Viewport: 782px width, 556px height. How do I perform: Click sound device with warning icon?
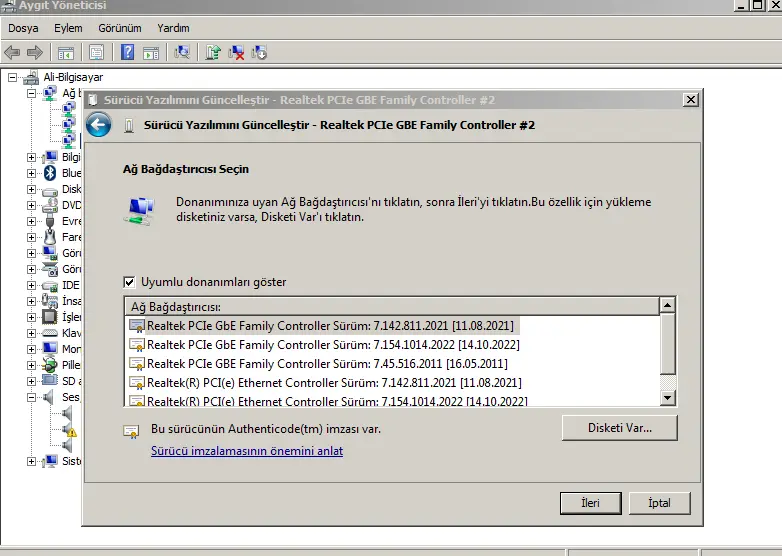[69, 429]
